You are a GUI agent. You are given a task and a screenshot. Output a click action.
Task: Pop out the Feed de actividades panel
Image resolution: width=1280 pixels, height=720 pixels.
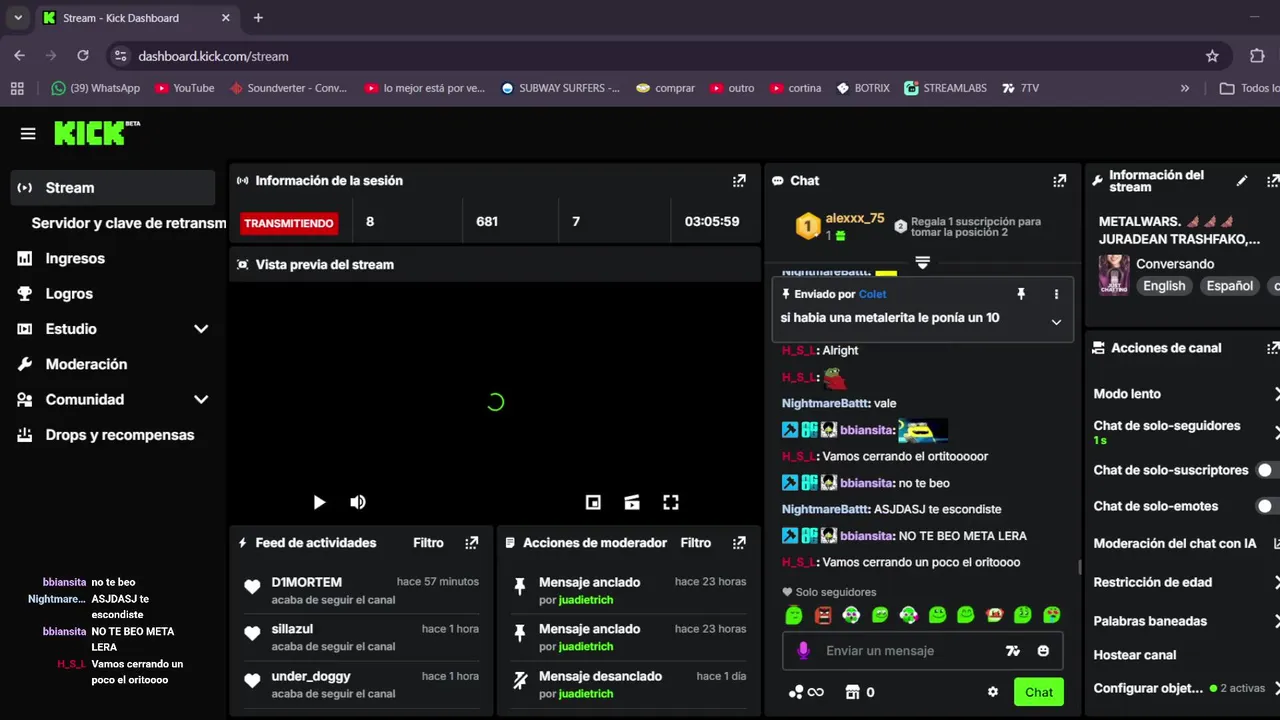[472, 543]
